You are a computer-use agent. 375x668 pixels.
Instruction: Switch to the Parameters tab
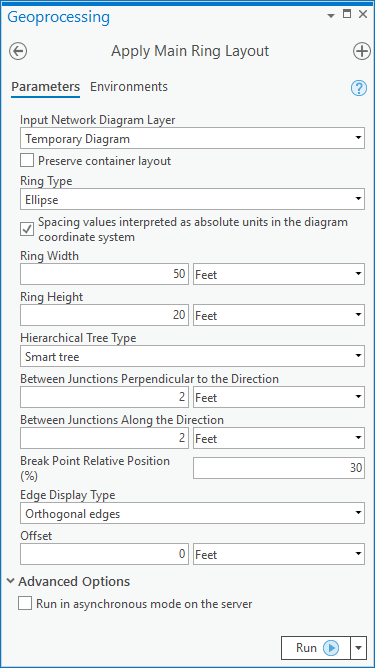(x=46, y=87)
